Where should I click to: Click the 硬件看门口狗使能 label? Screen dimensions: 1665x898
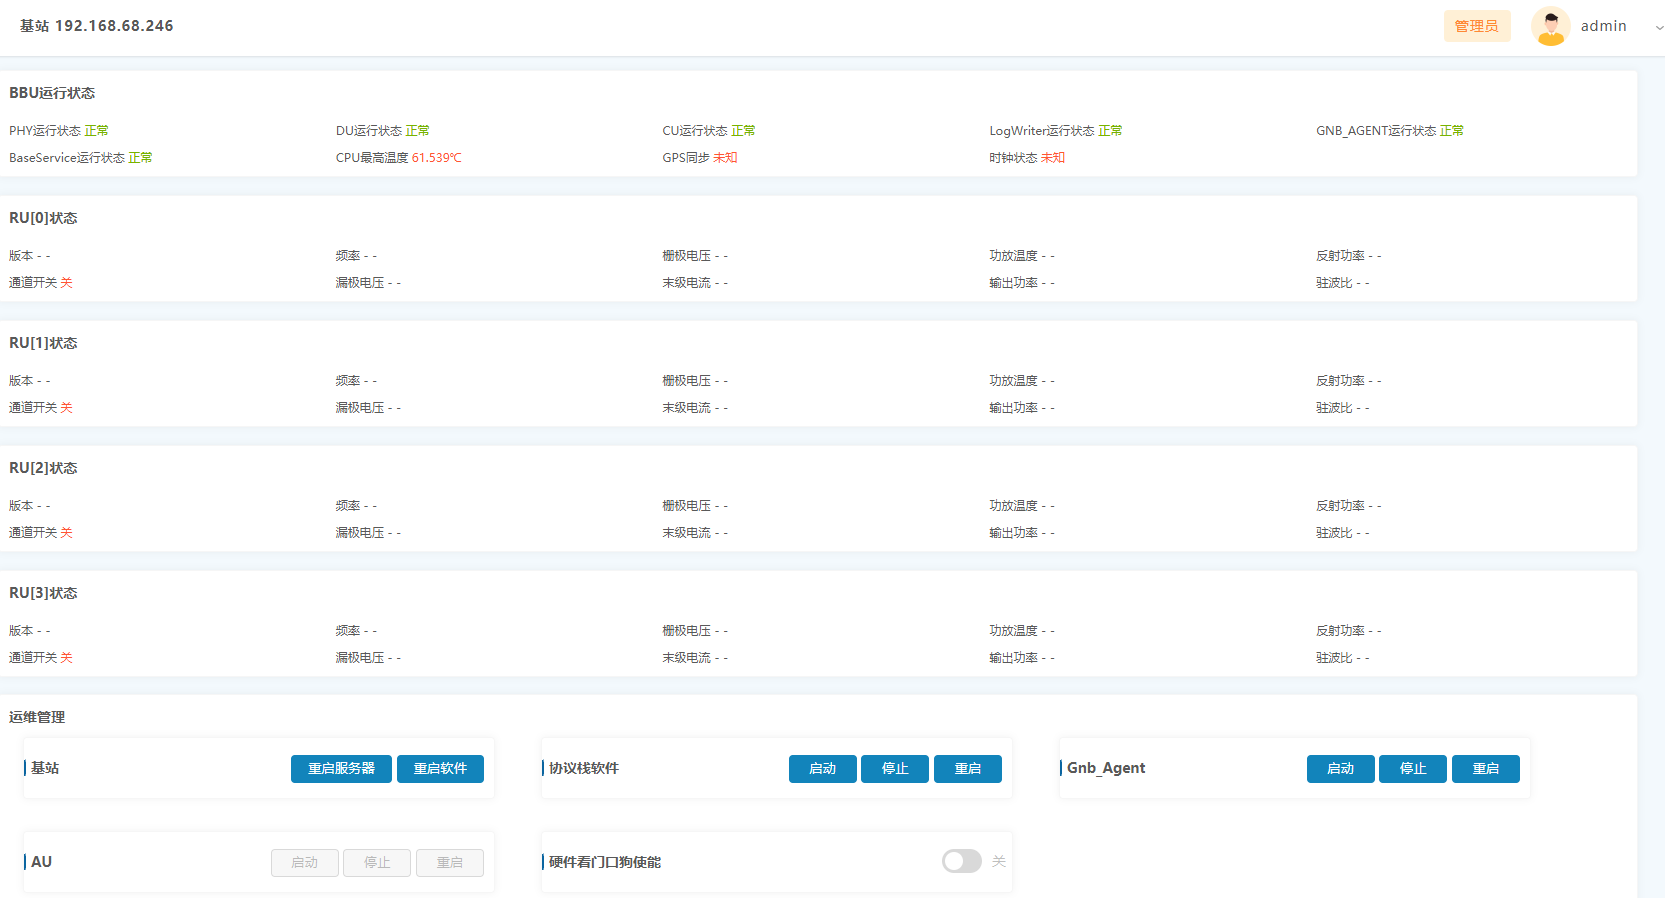click(x=605, y=862)
